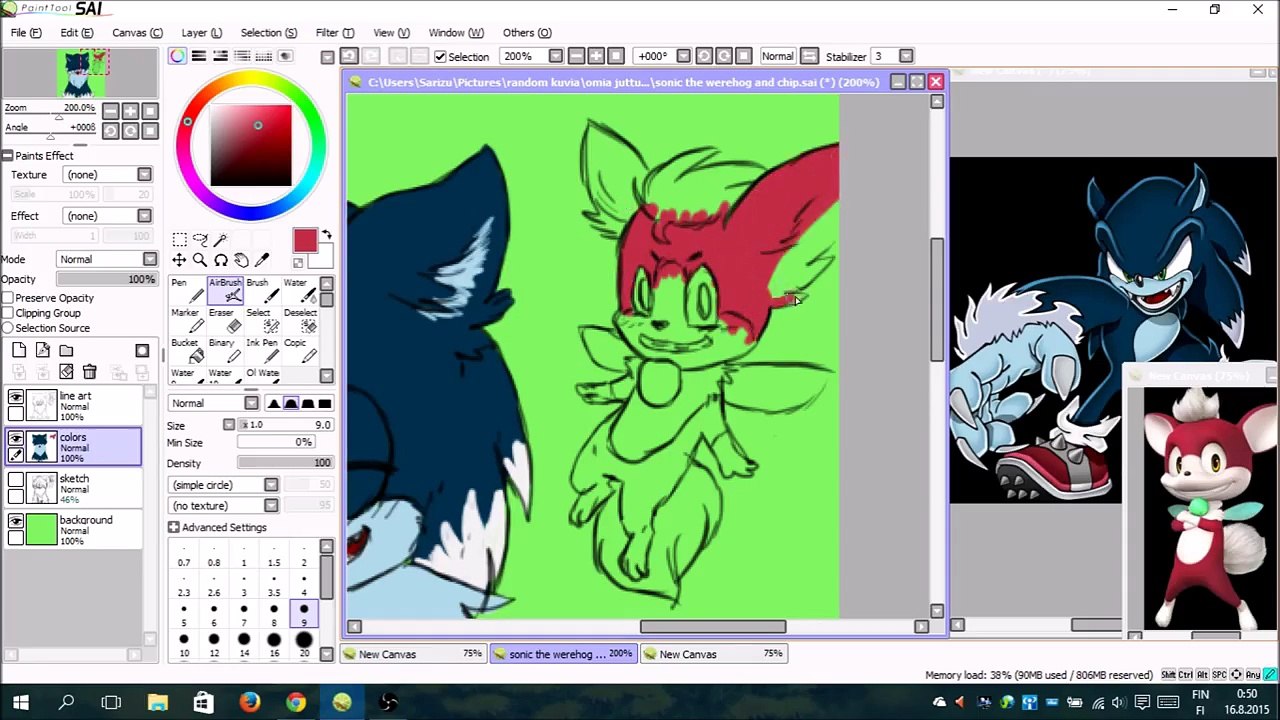Click the foreground red color swatch
This screenshot has width=1280, height=720.
[x=305, y=241]
